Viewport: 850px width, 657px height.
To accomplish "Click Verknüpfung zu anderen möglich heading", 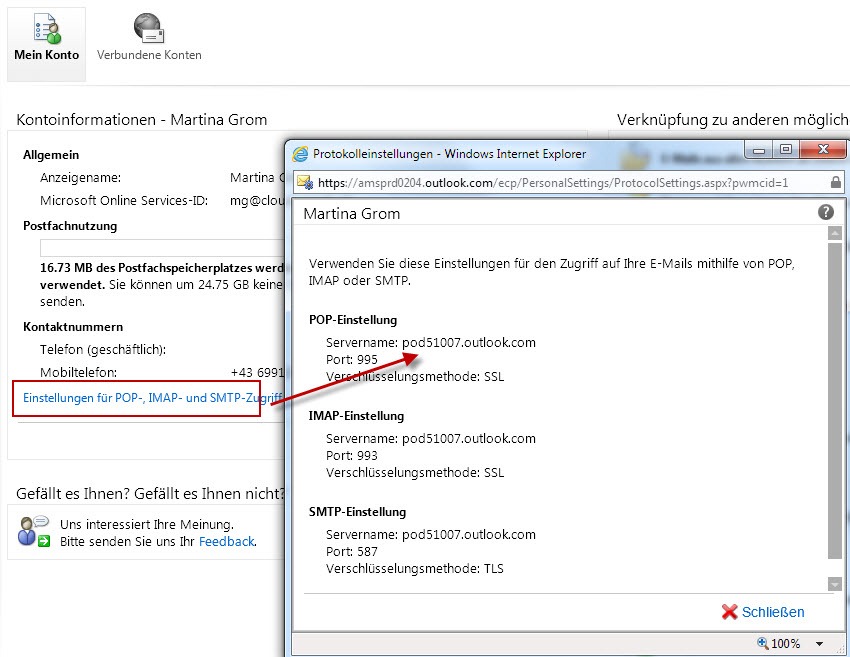I will click(x=732, y=119).
